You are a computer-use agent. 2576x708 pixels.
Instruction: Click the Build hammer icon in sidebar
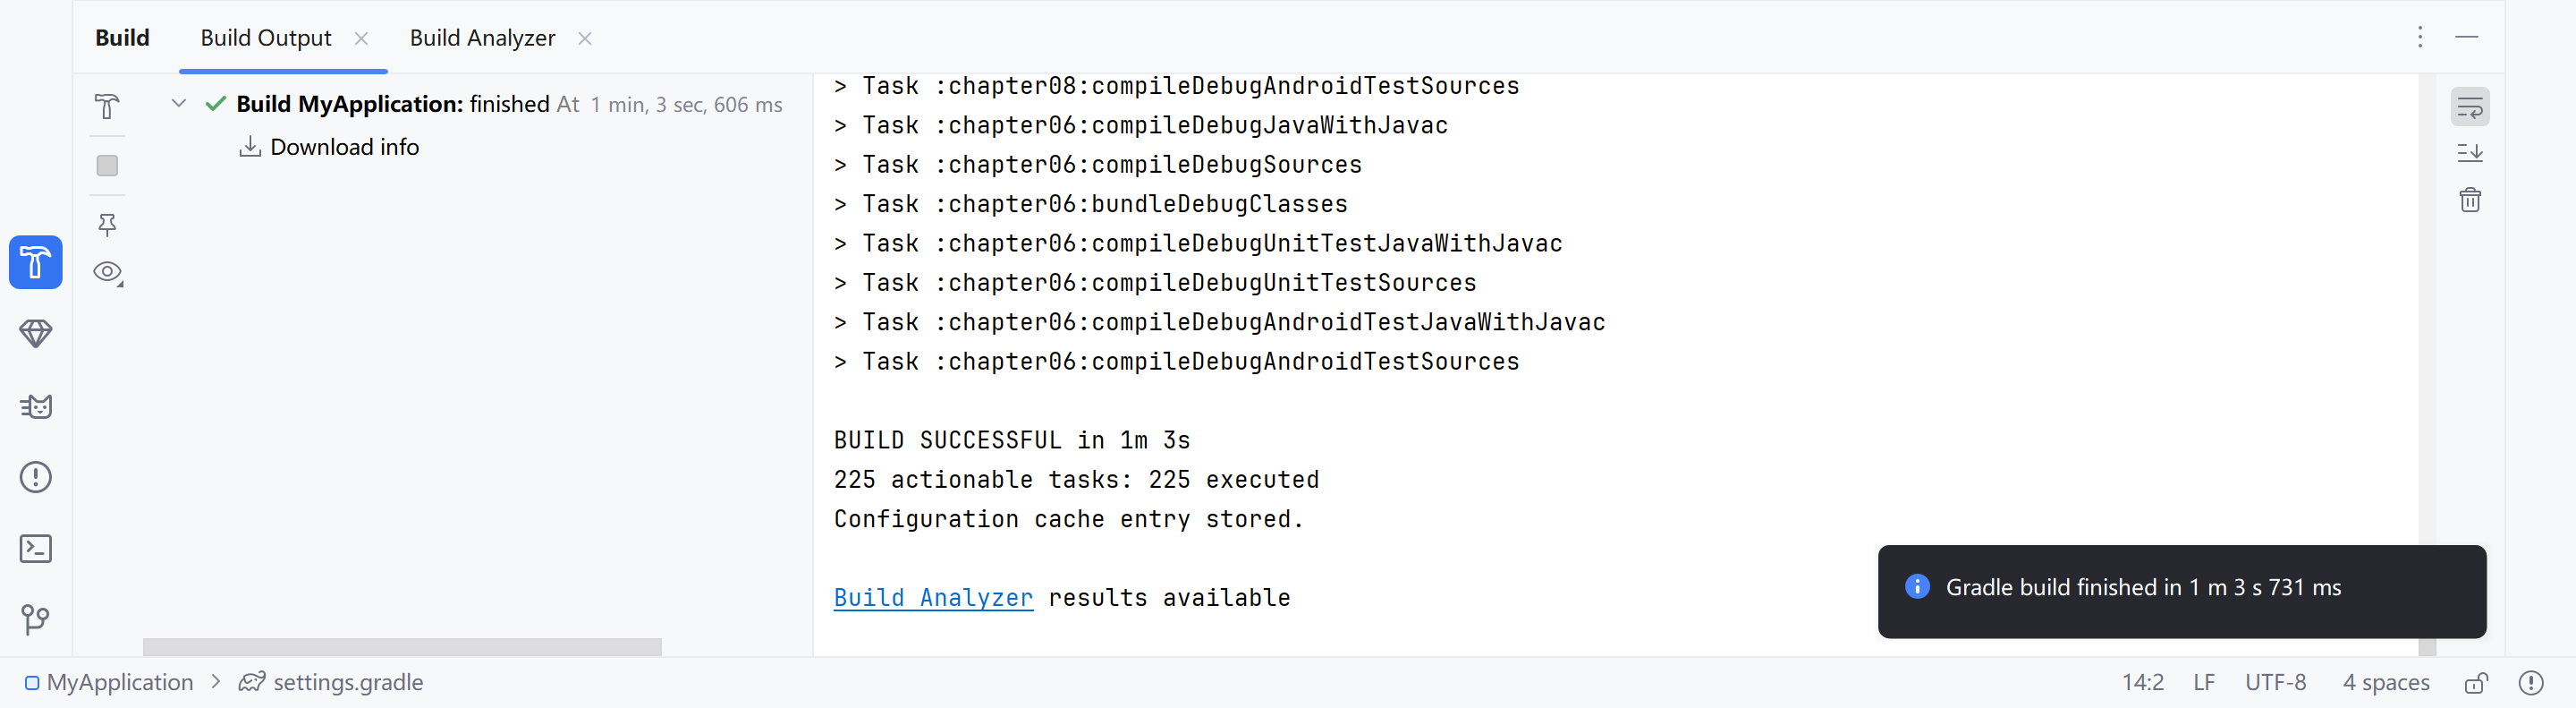tap(36, 262)
